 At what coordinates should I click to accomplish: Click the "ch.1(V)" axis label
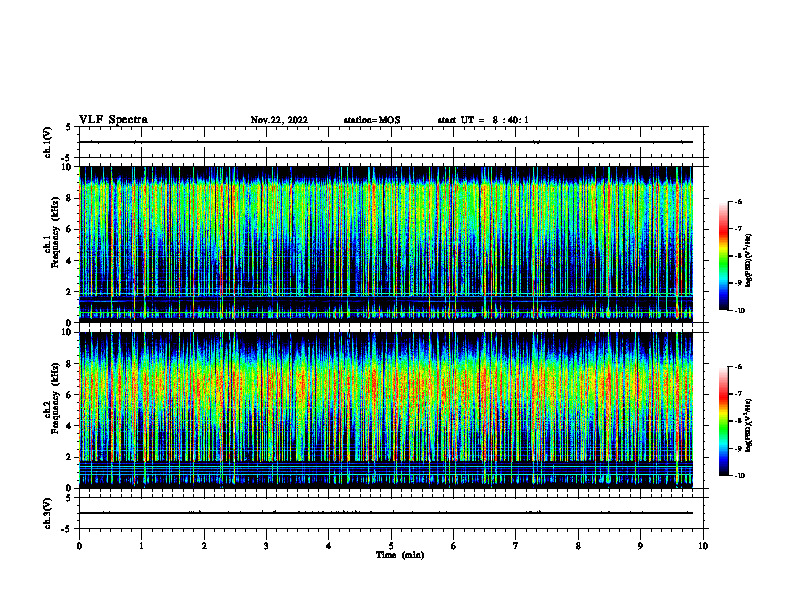47,142
